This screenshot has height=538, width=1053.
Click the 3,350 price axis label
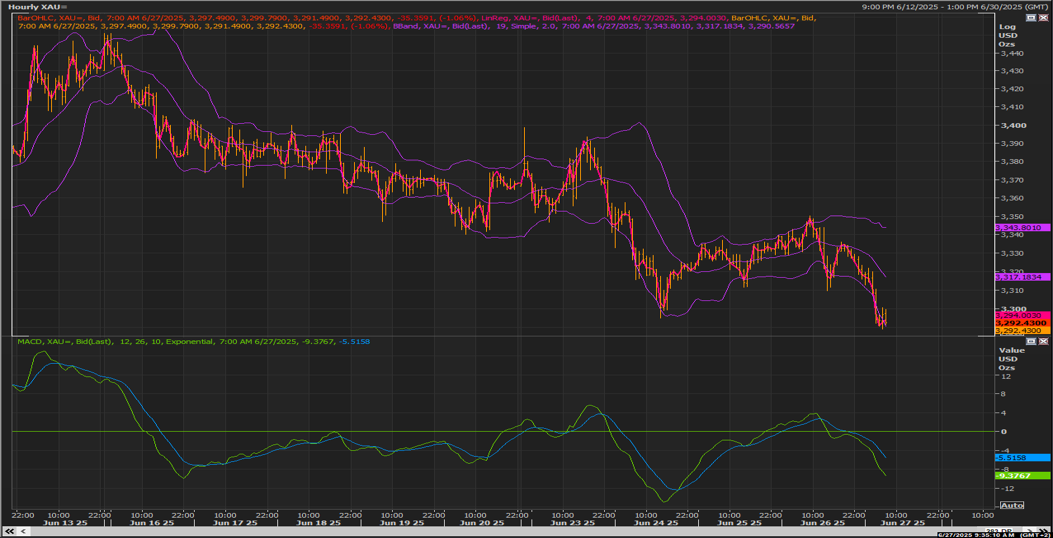tap(1011, 217)
